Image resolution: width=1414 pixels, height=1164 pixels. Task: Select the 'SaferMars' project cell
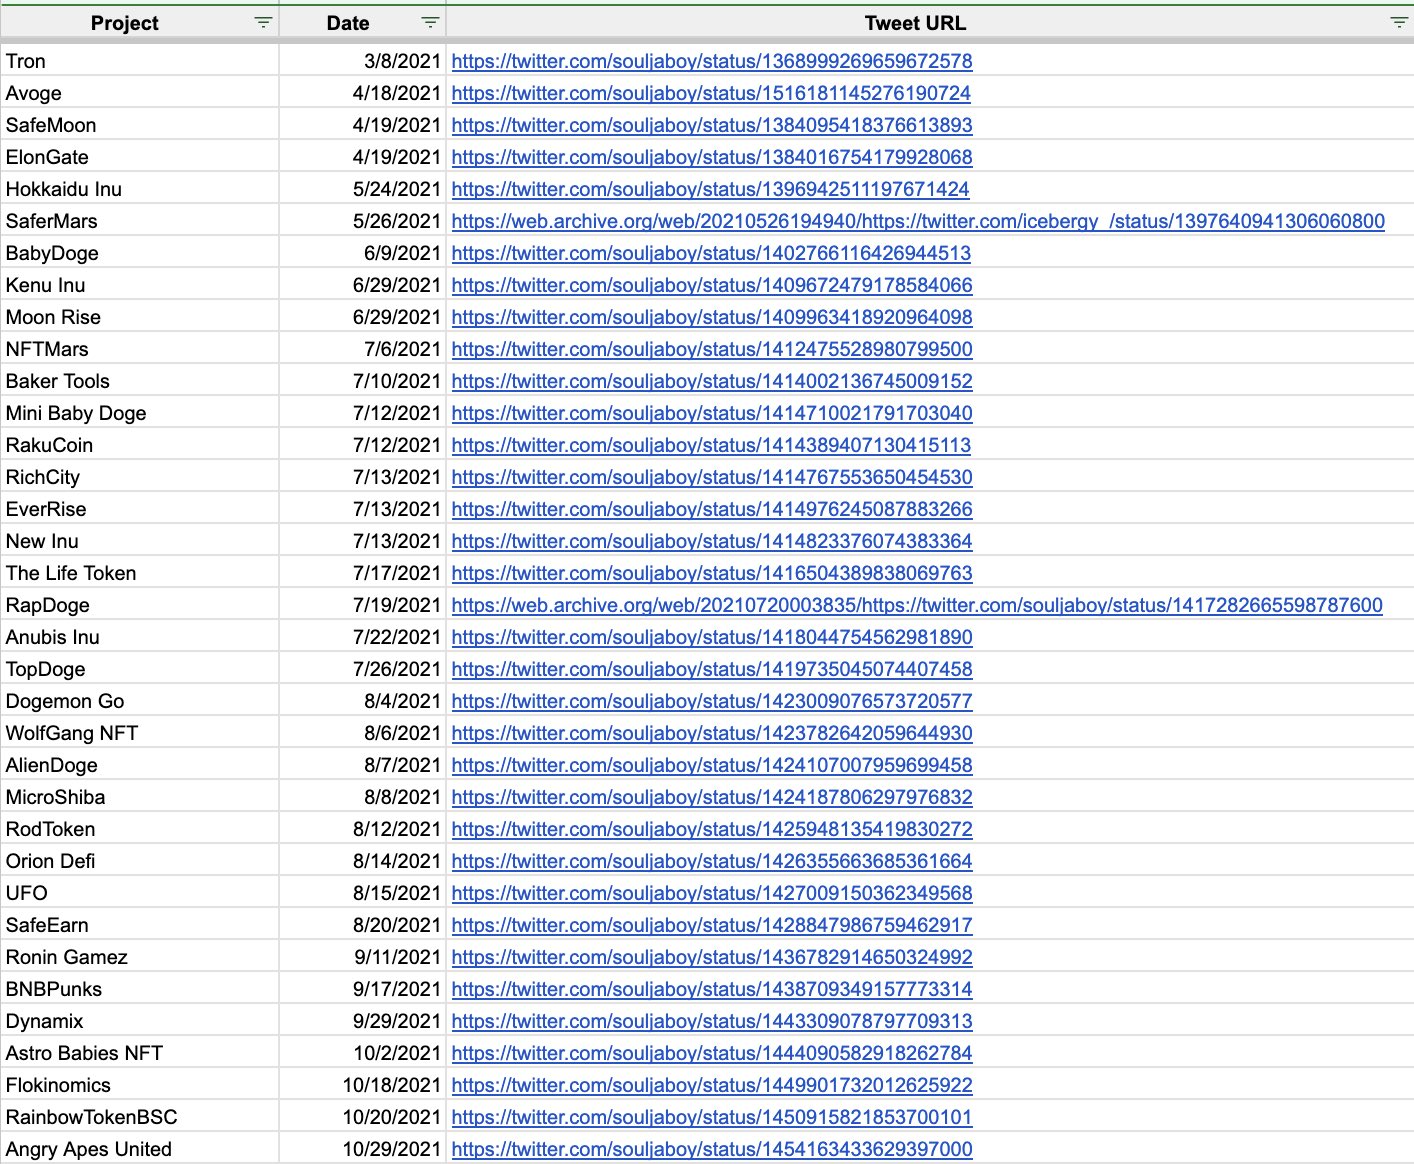(139, 221)
